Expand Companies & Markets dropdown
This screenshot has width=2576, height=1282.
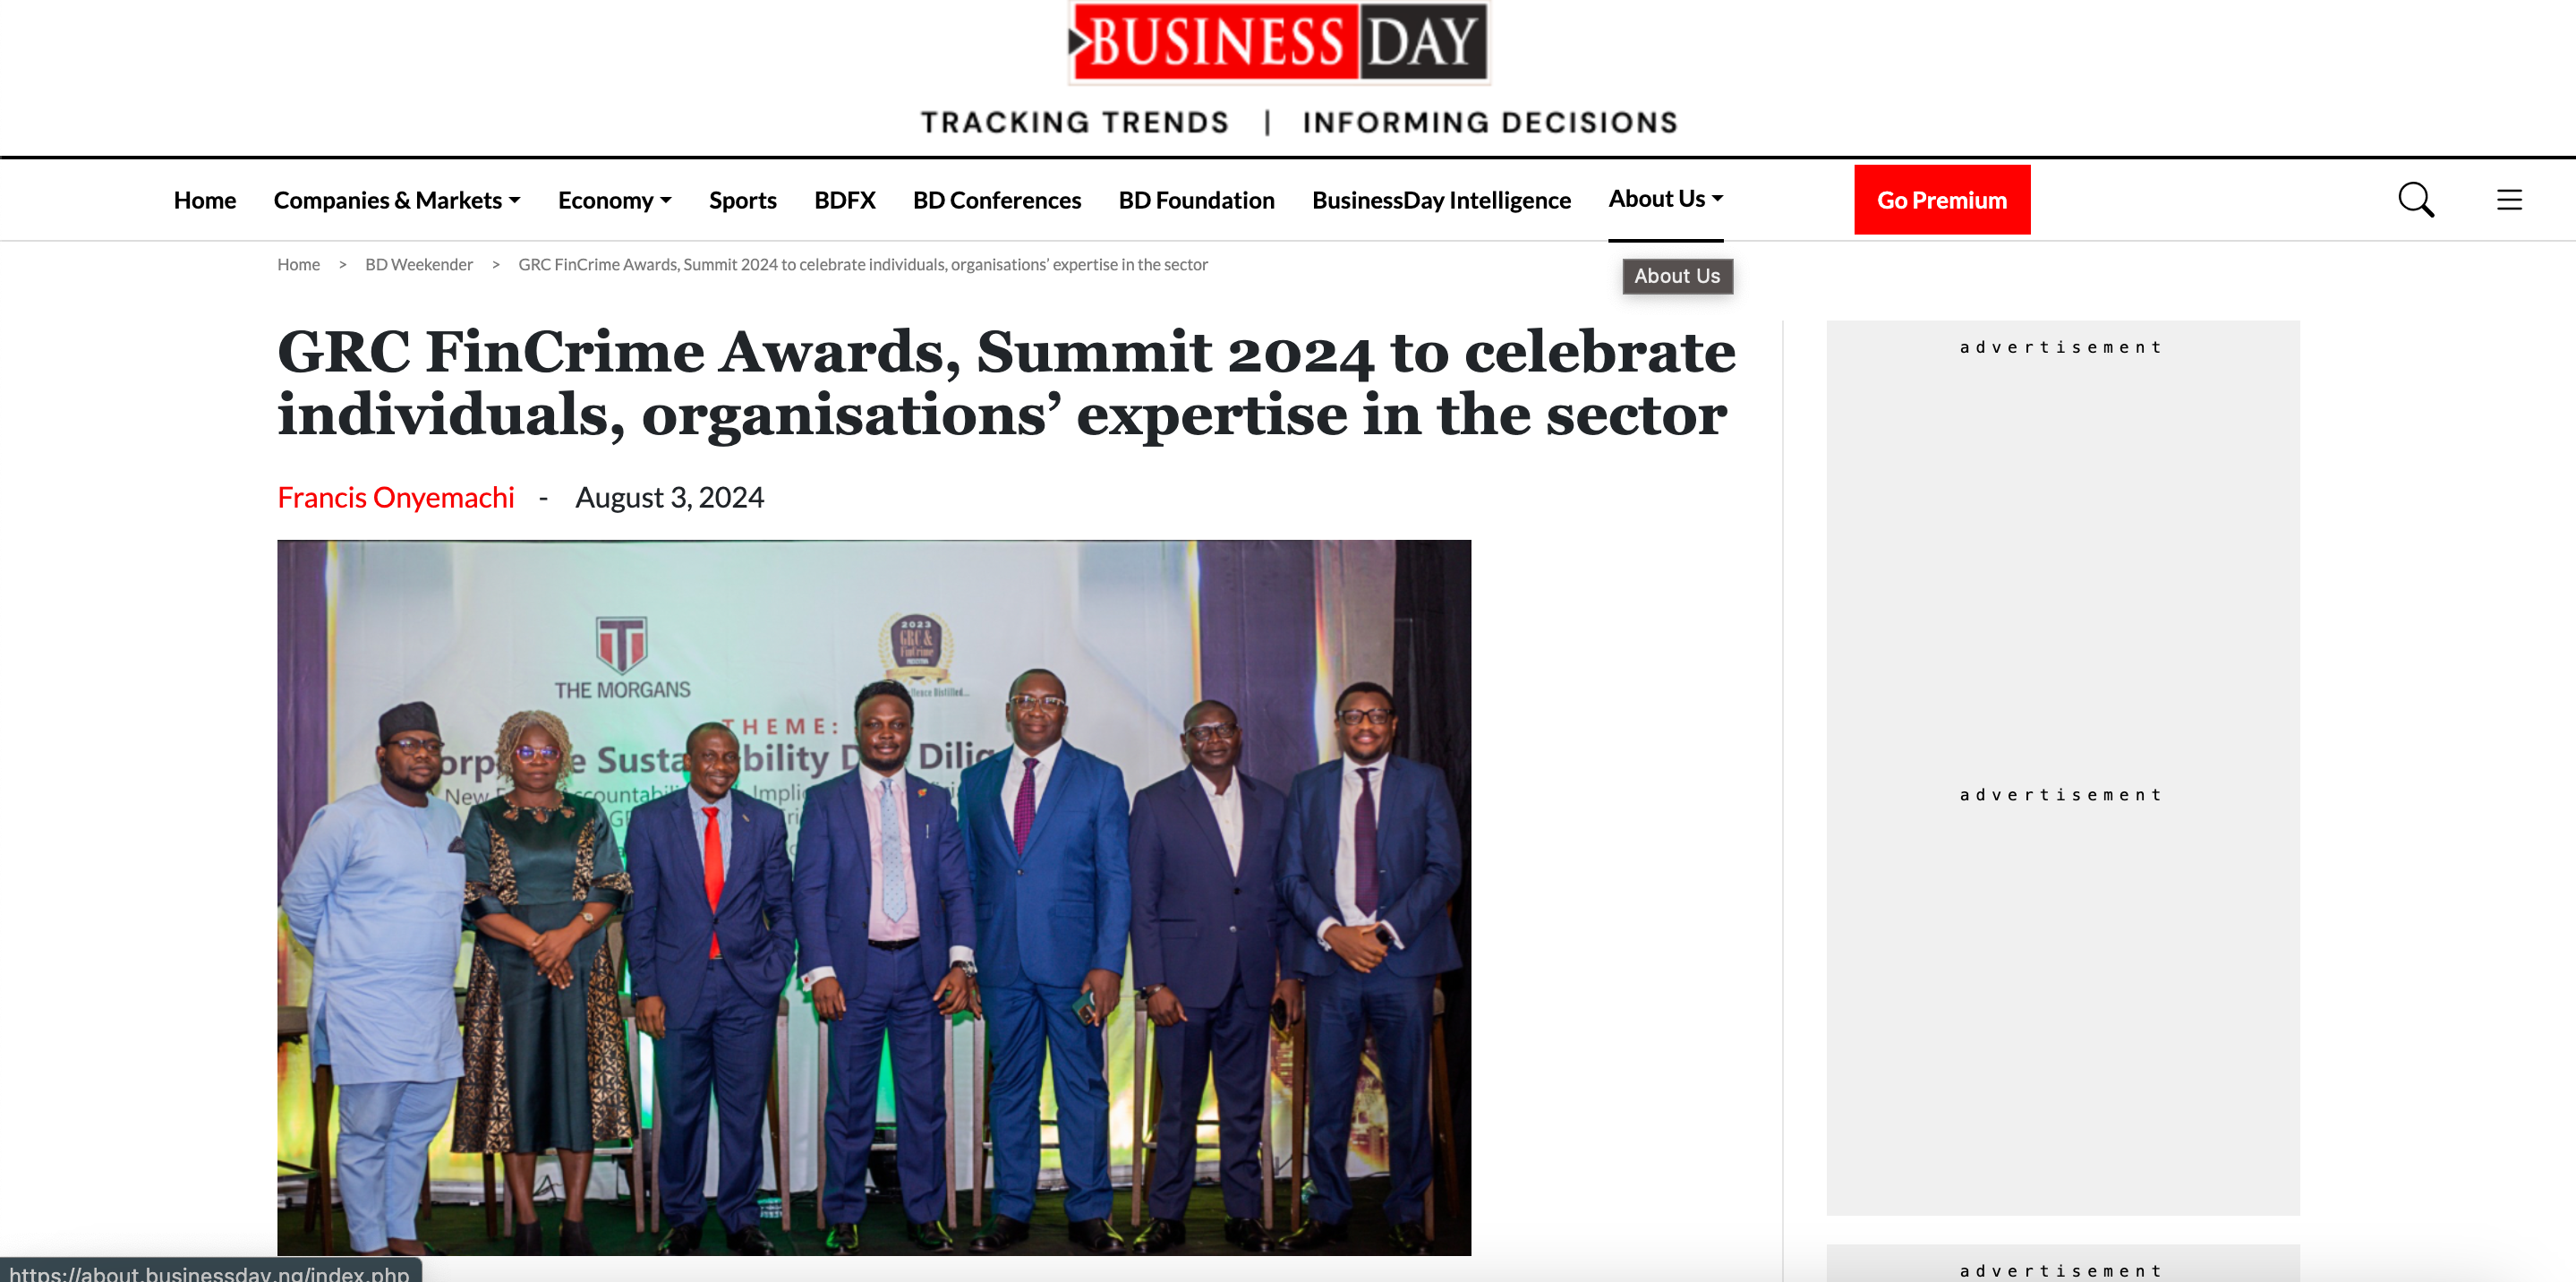[x=397, y=200]
